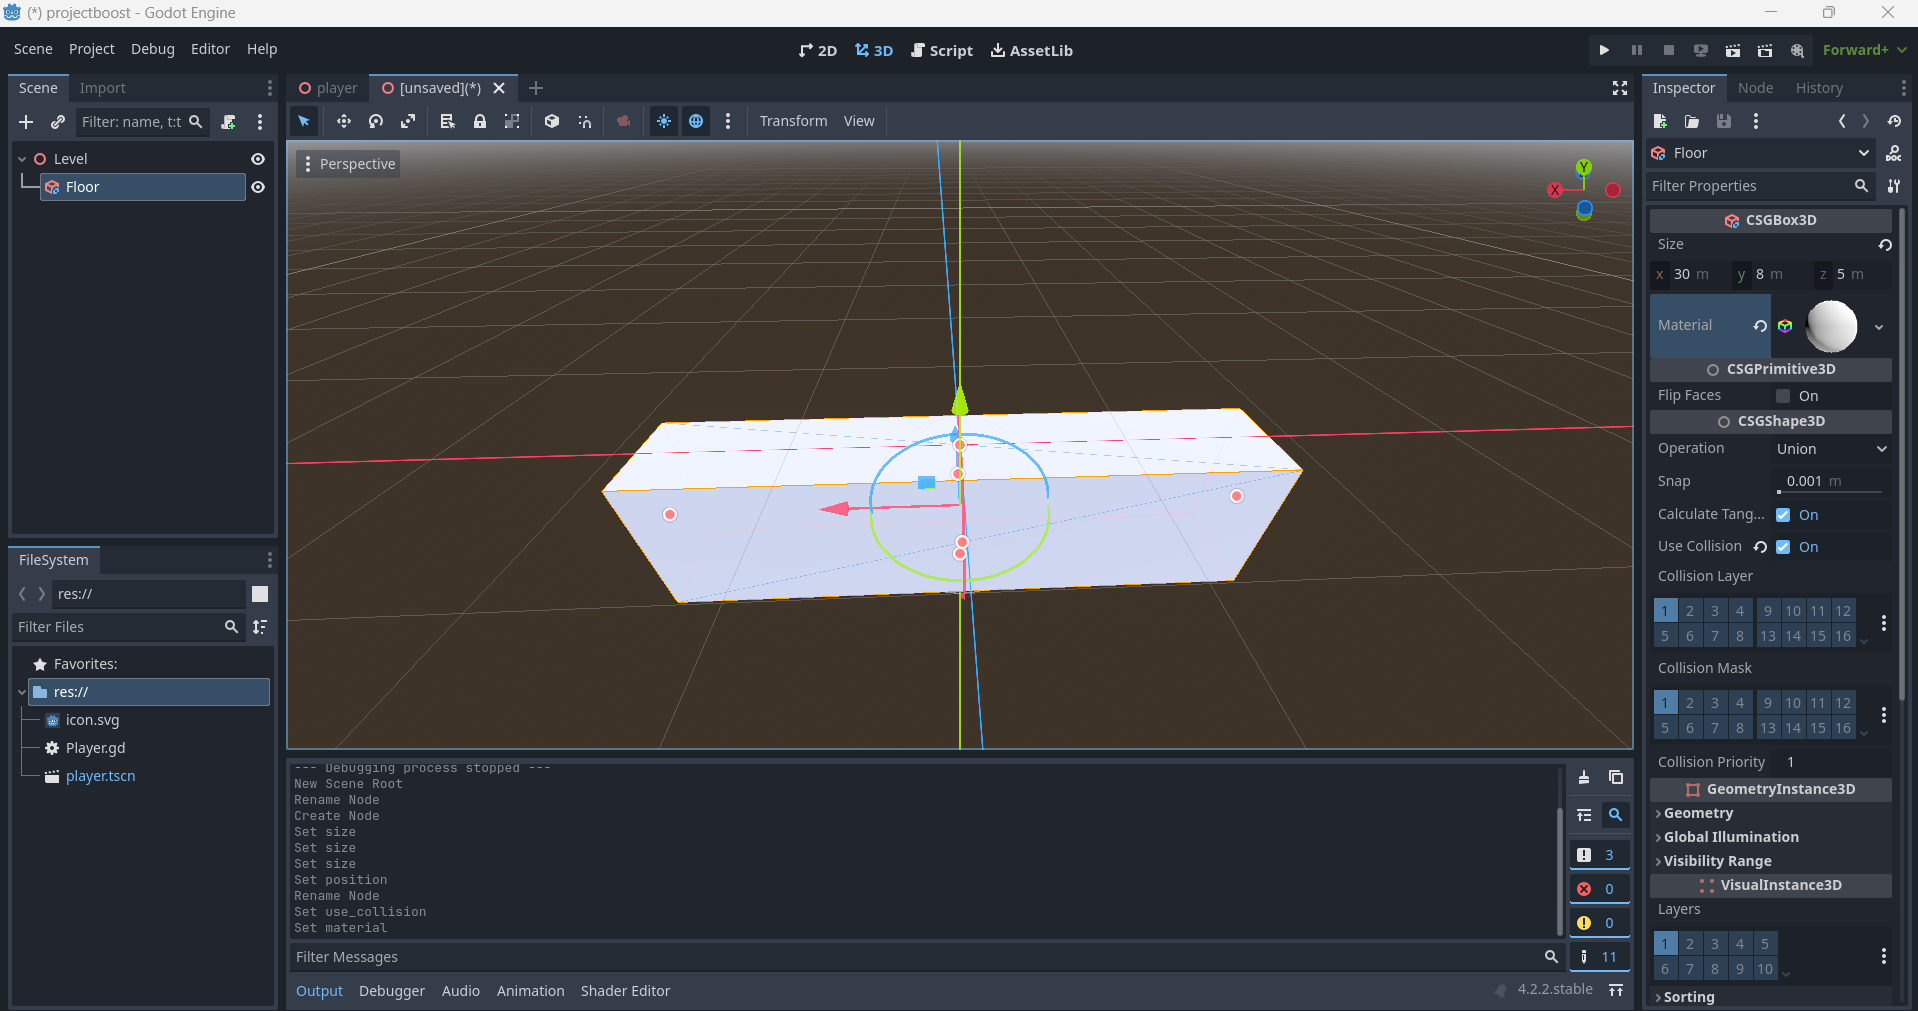Viewport: 1918px width, 1011px height.
Task: Run the project with the play button
Action: coord(1604,50)
